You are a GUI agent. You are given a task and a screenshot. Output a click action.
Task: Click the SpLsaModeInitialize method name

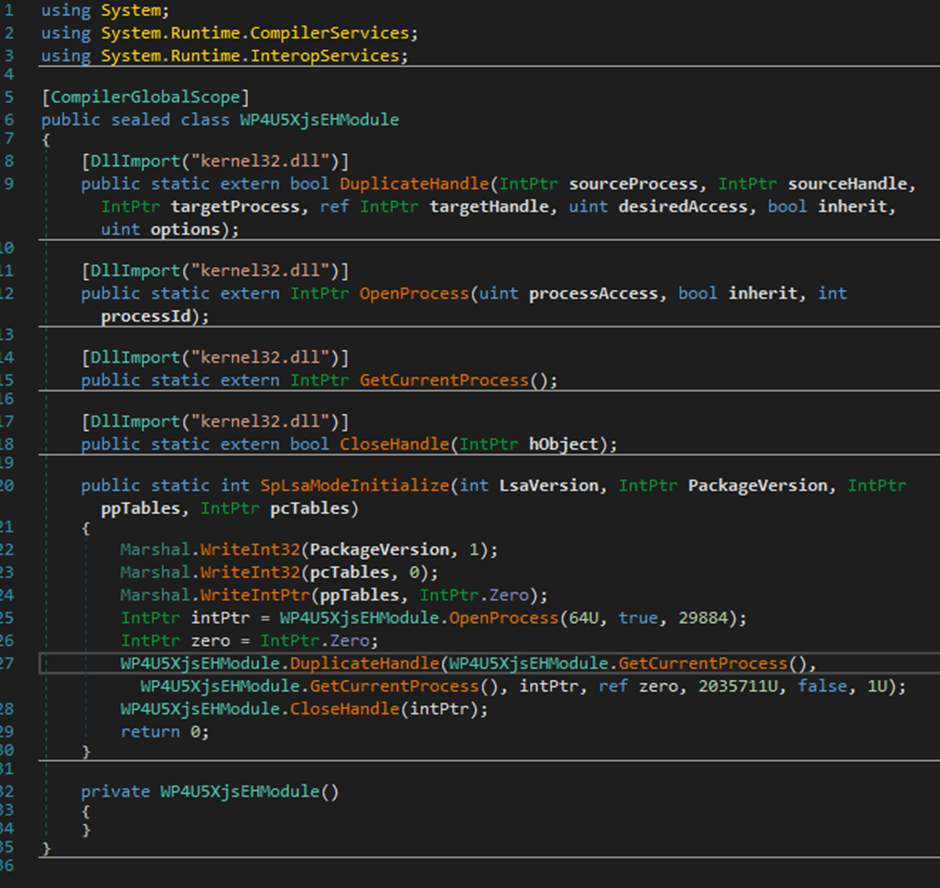coord(355,486)
